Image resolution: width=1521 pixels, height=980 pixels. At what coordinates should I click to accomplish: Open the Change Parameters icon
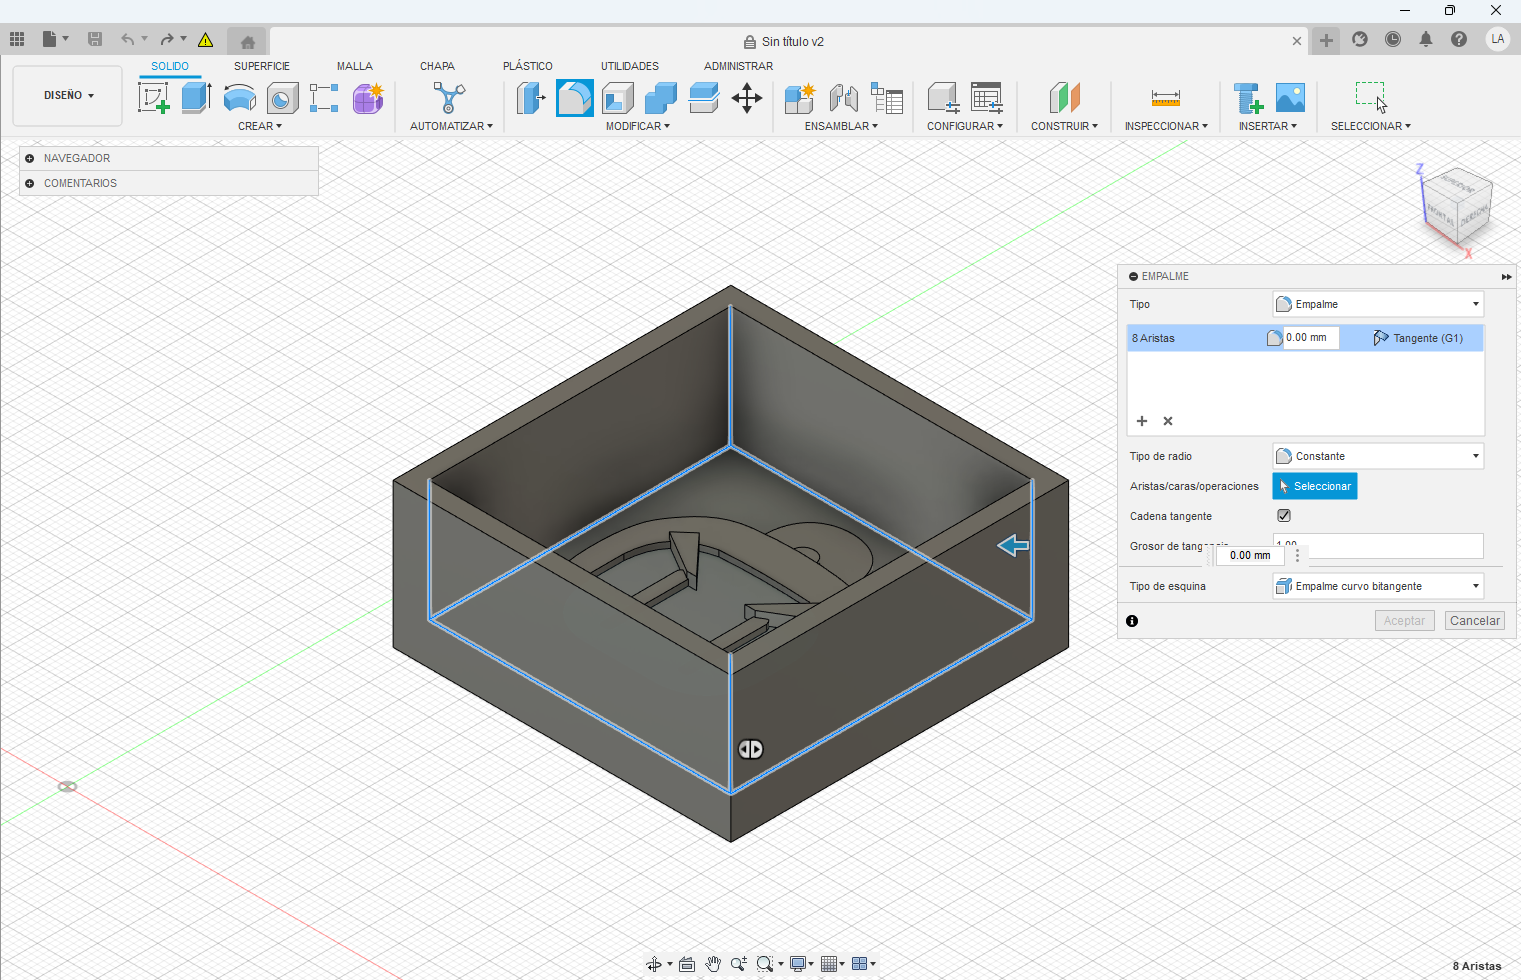pyautogui.click(x=887, y=98)
